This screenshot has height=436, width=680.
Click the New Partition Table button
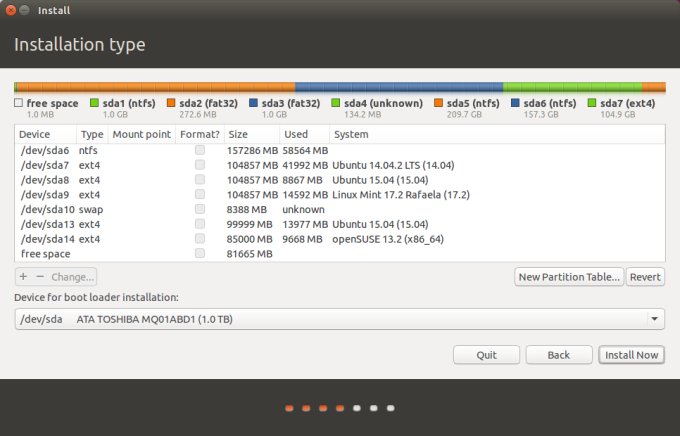coord(569,276)
